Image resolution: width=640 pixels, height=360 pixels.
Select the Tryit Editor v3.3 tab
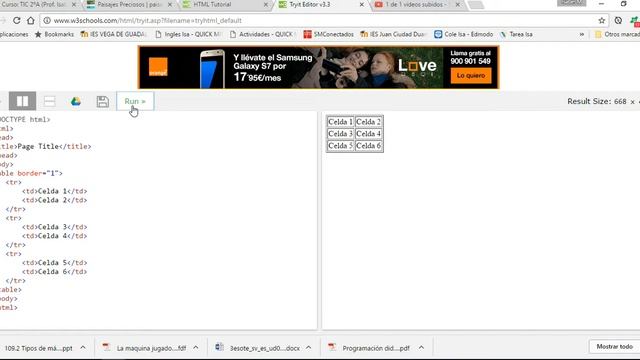[x=310, y=4]
